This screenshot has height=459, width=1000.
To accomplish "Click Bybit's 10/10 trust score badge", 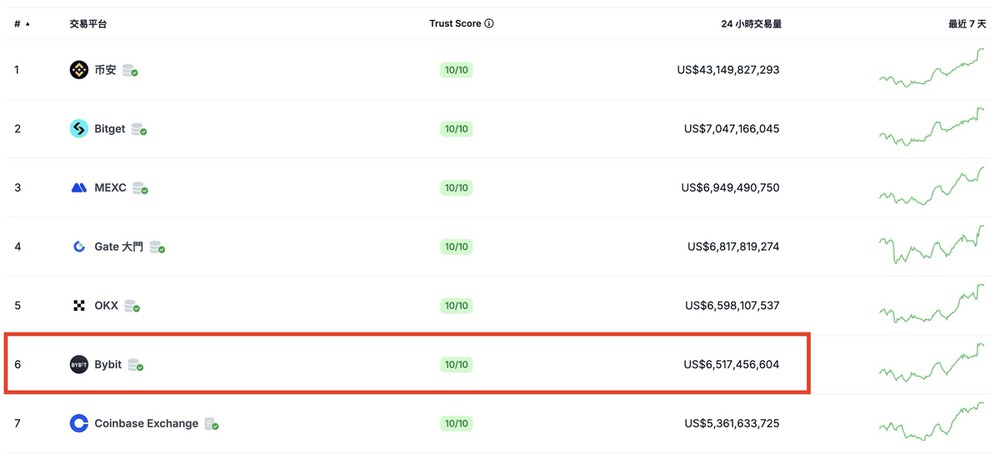I will pyautogui.click(x=456, y=365).
